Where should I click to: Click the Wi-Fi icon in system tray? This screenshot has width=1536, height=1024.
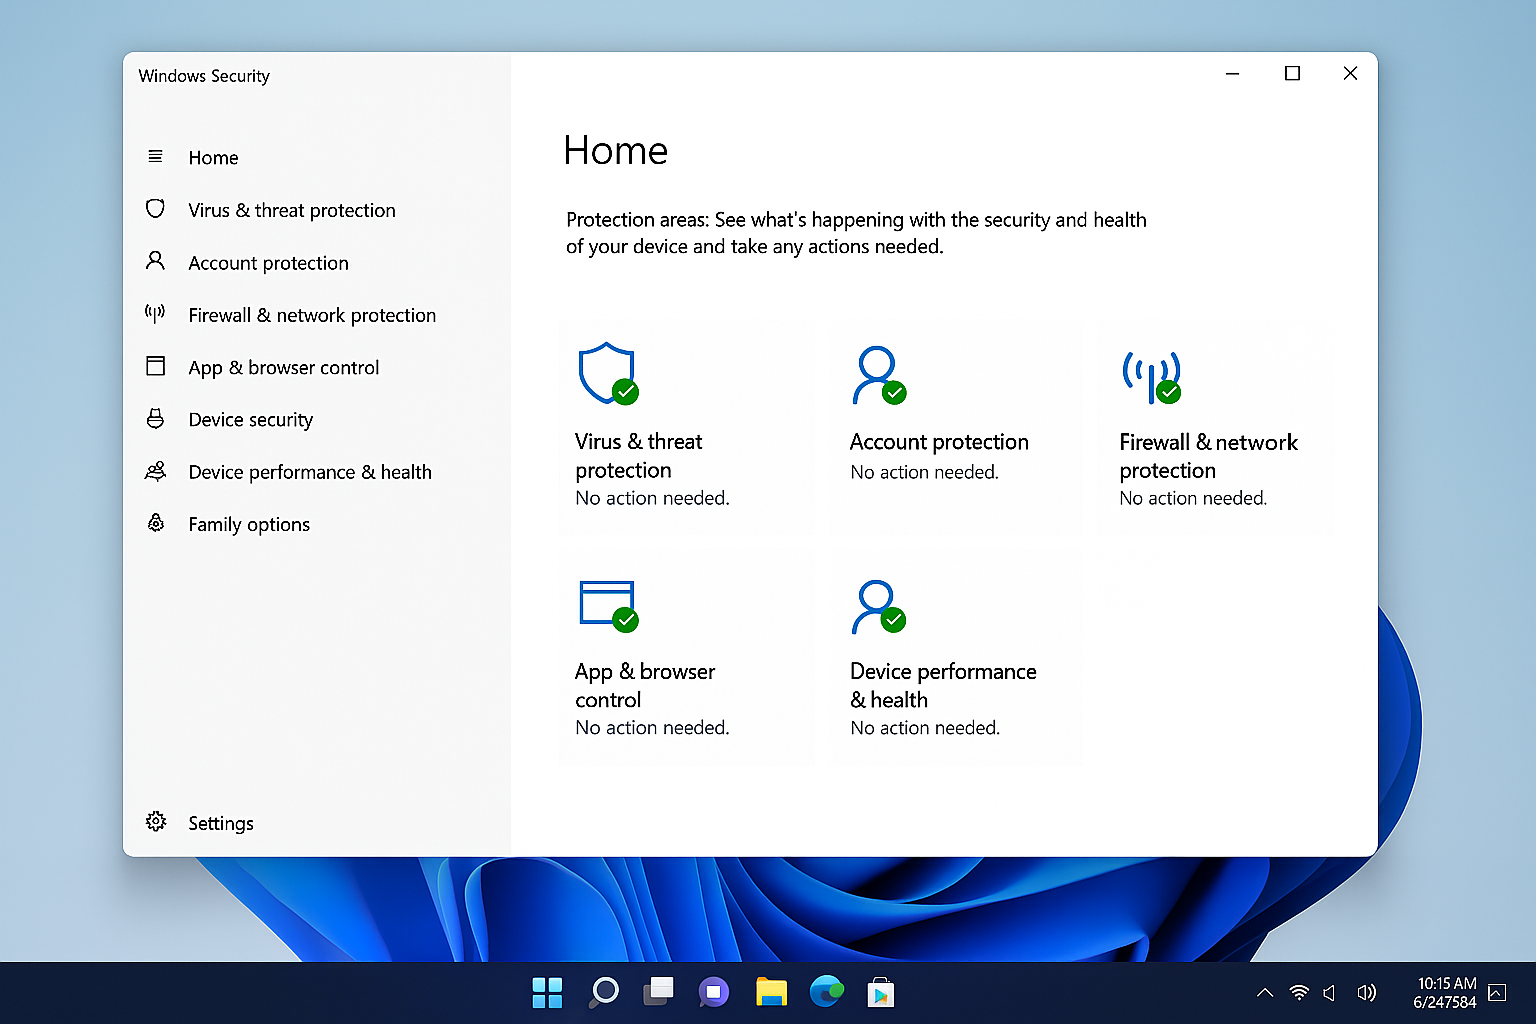[x=1299, y=992]
